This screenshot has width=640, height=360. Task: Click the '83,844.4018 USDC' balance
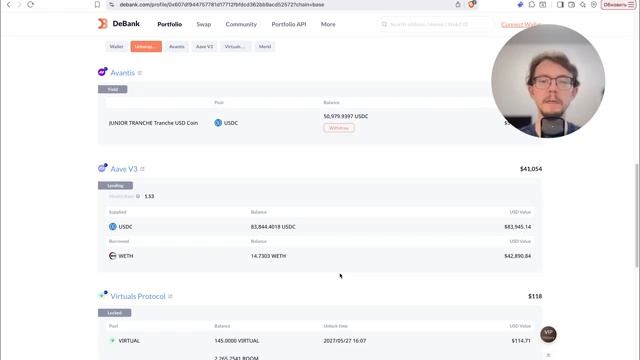273,227
